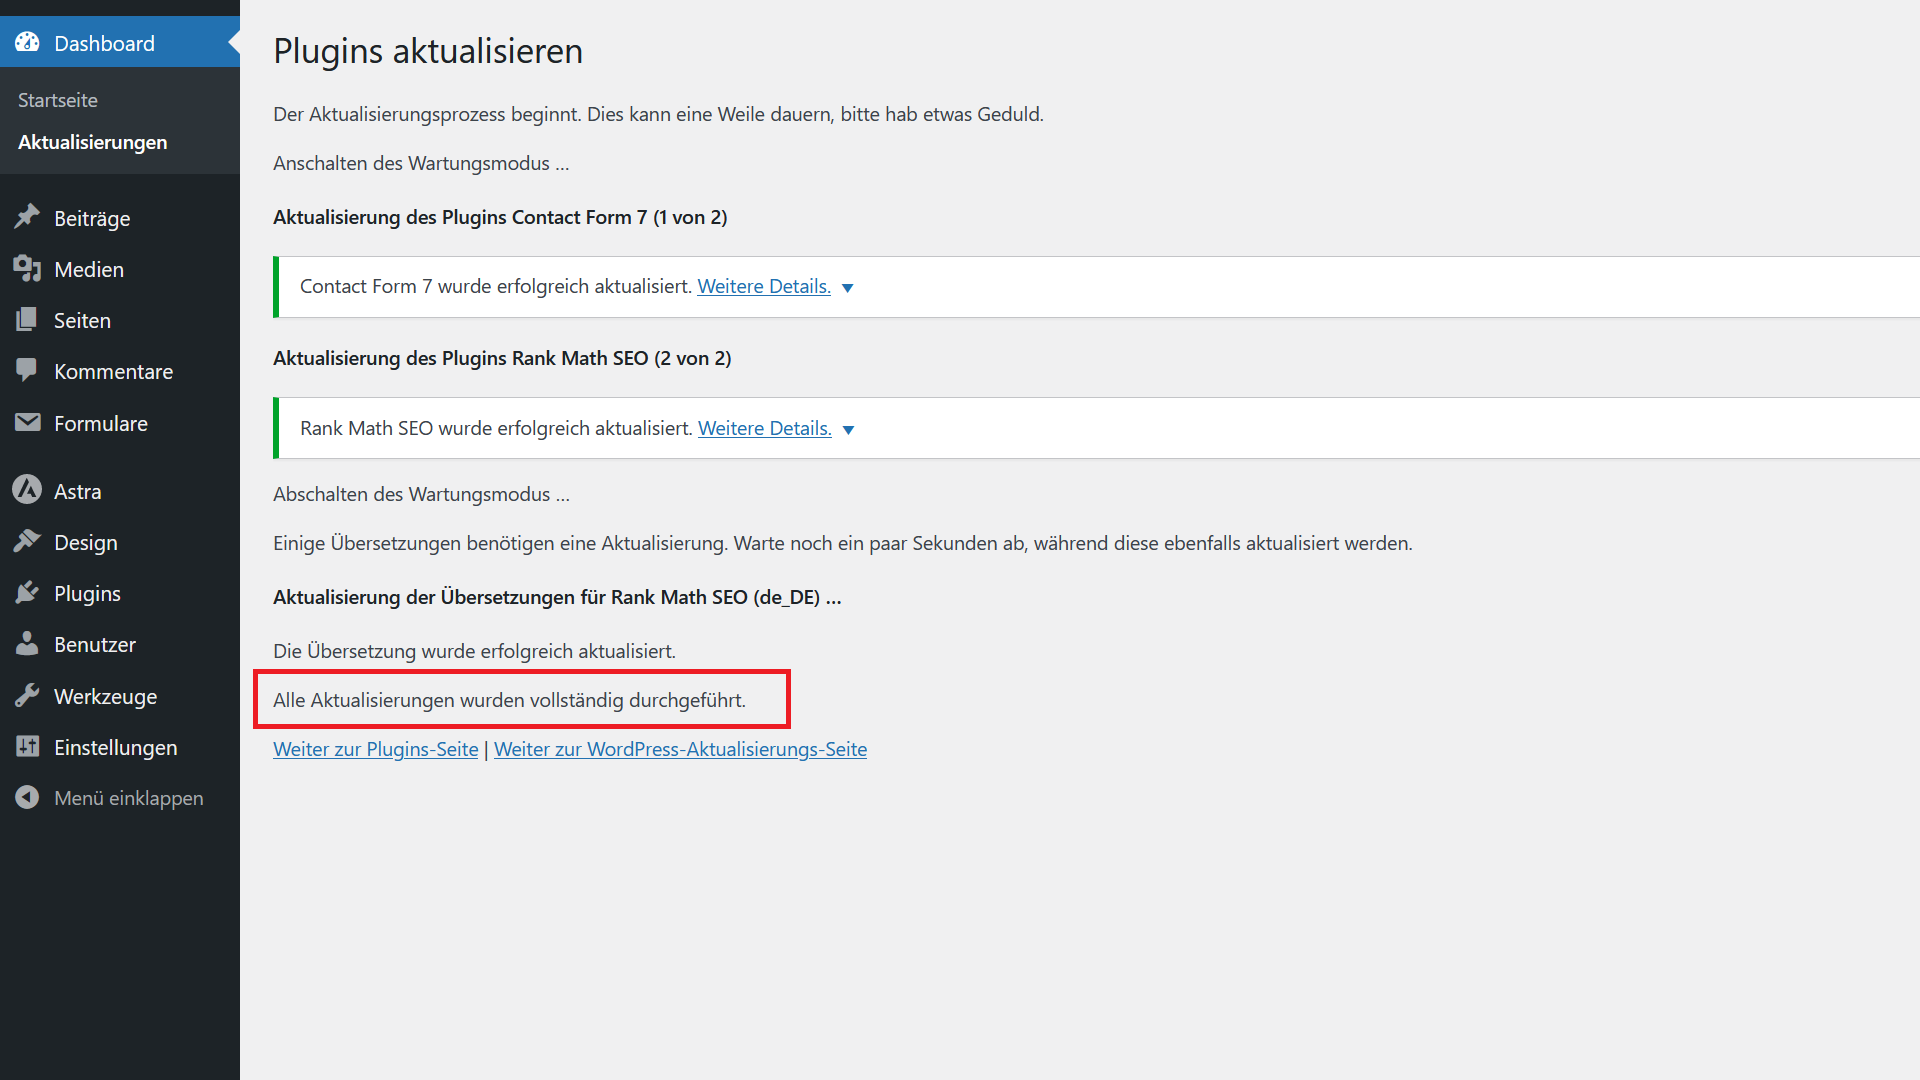Click the Dashboard gauge icon
Image resolution: width=1920 pixels, height=1080 pixels.
point(27,43)
